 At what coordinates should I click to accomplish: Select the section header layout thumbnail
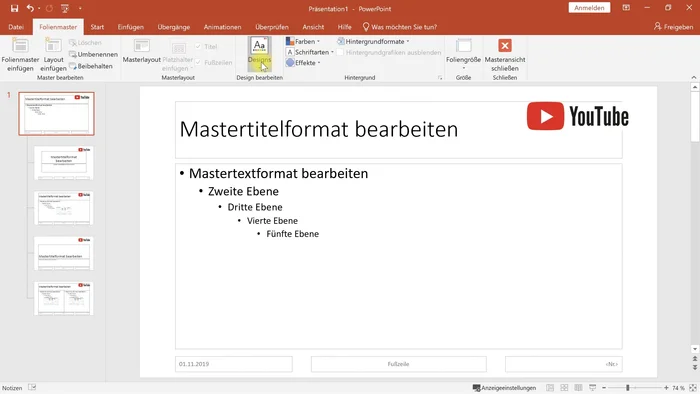(64, 253)
